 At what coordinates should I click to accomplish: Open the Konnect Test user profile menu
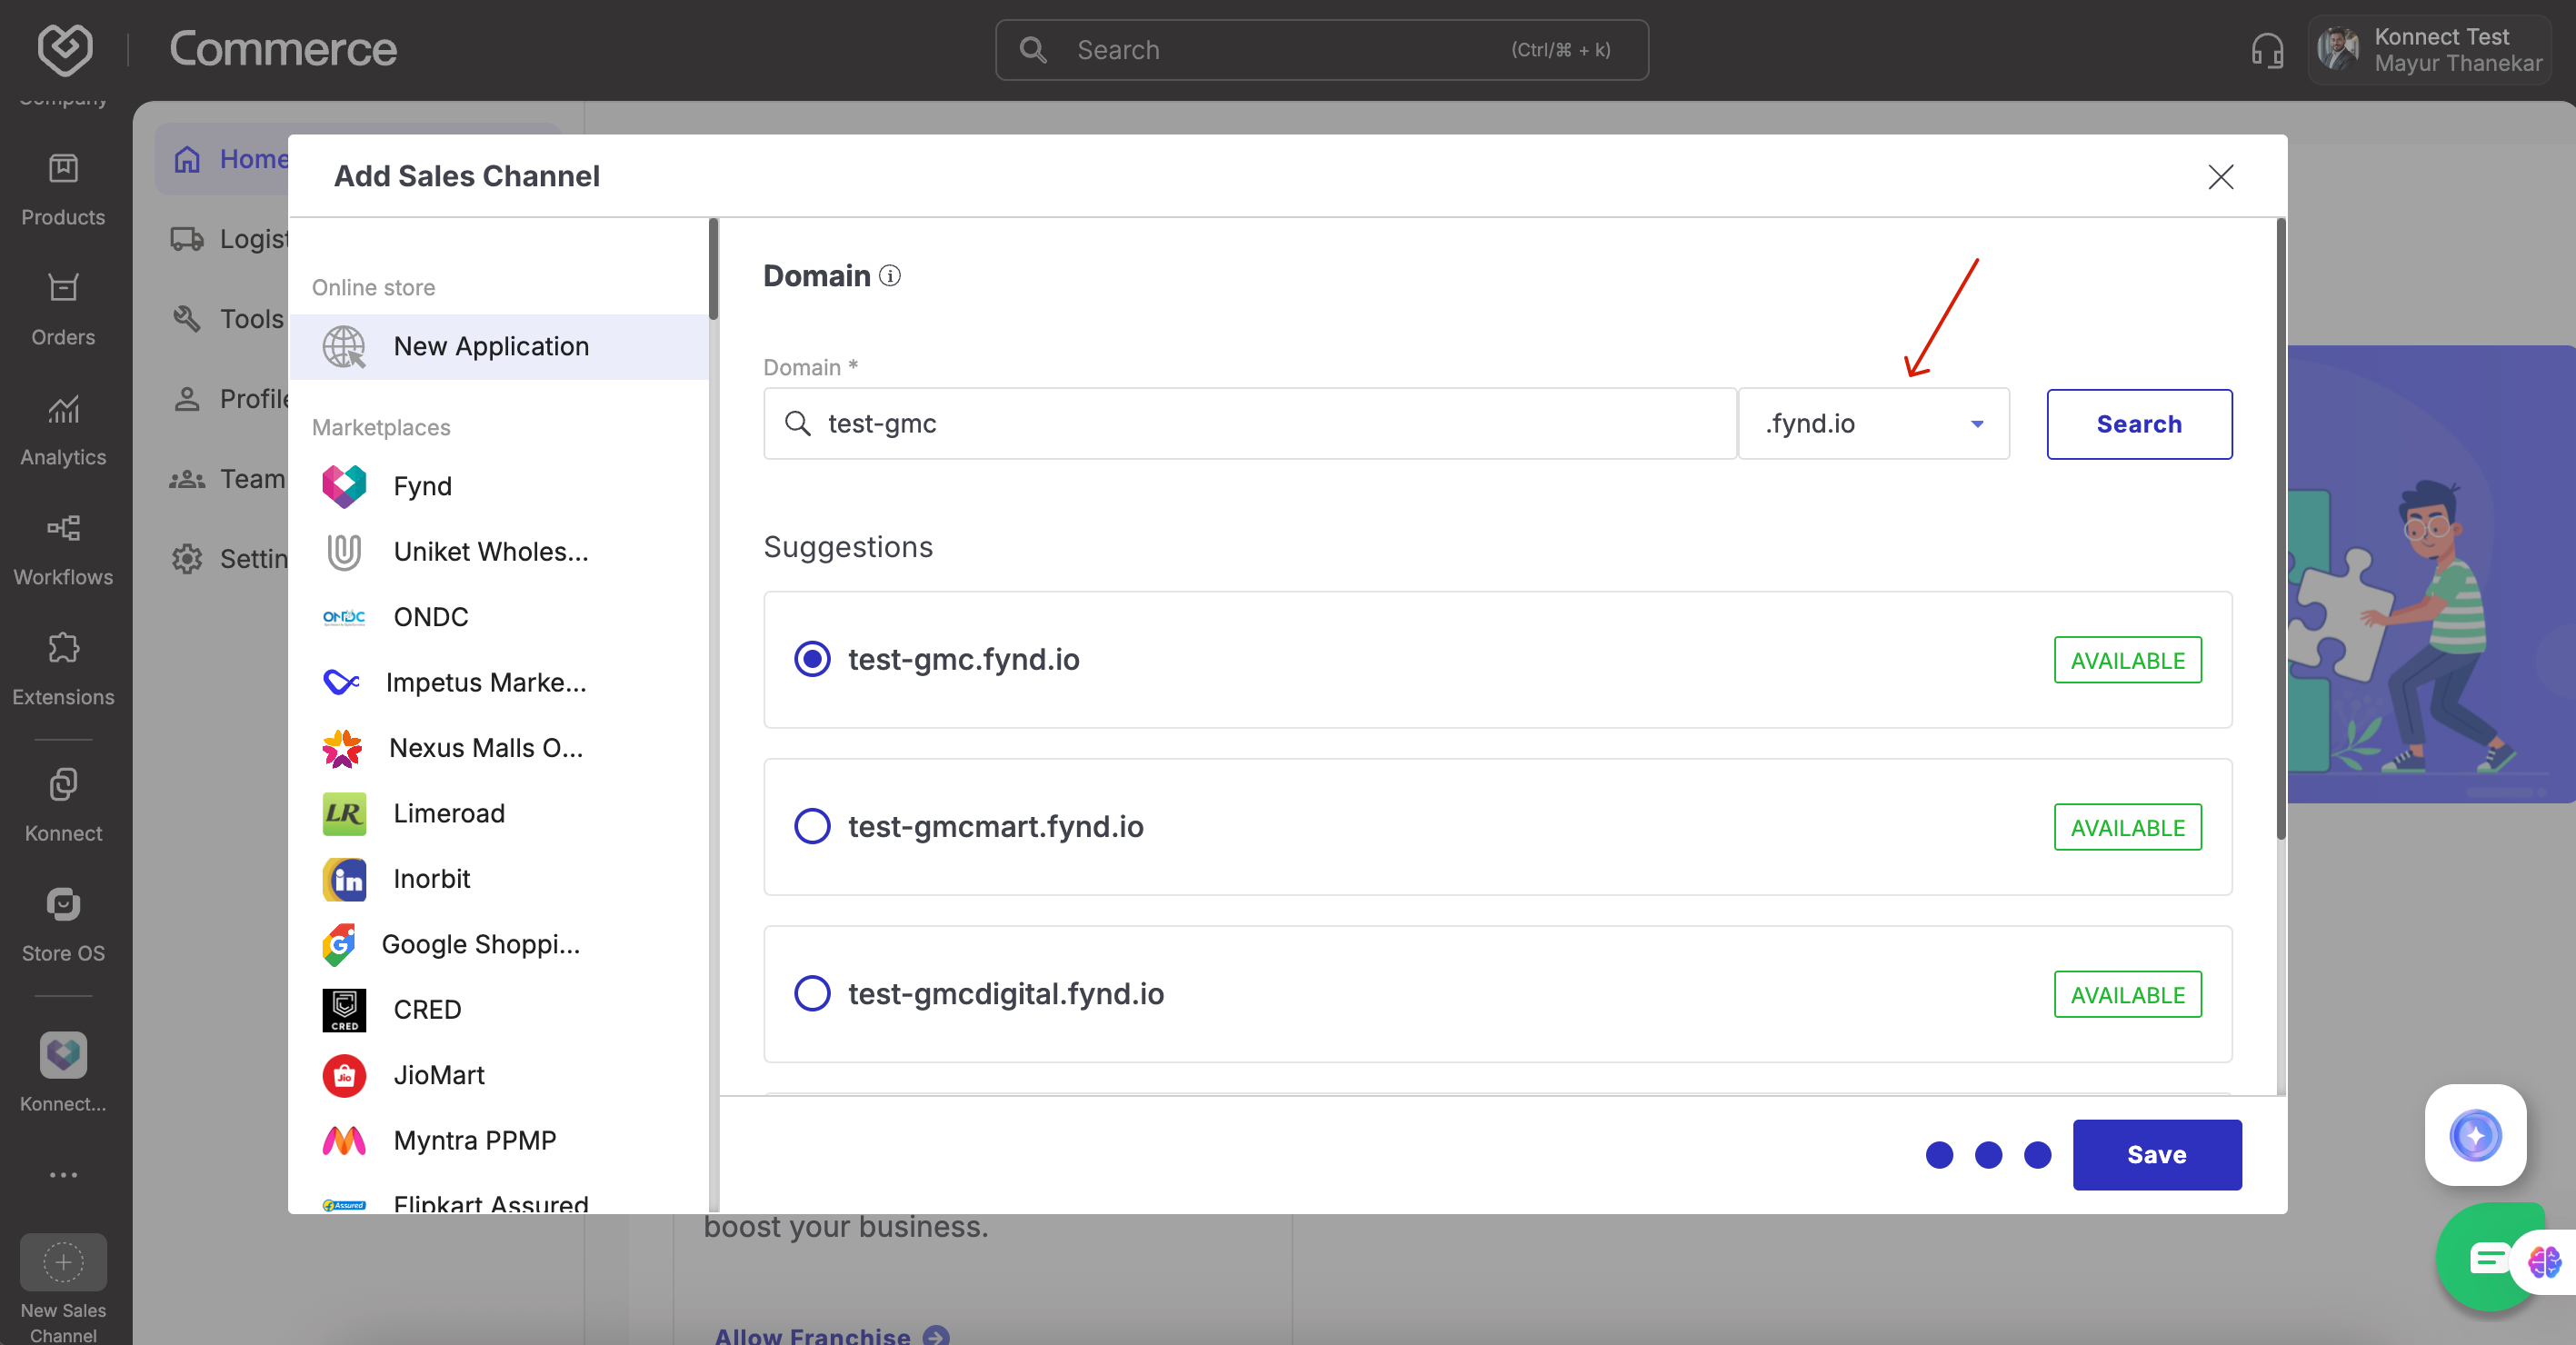click(x=2430, y=50)
